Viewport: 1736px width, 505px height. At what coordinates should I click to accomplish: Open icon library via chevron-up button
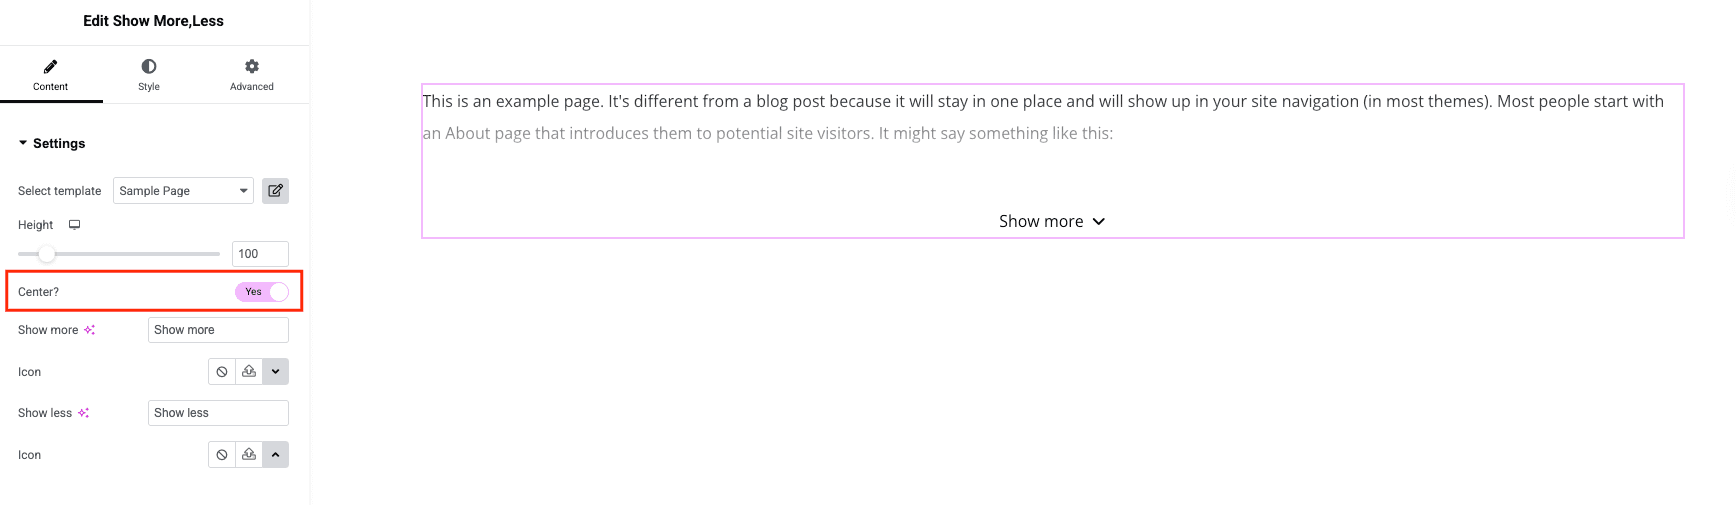(x=276, y=455)
